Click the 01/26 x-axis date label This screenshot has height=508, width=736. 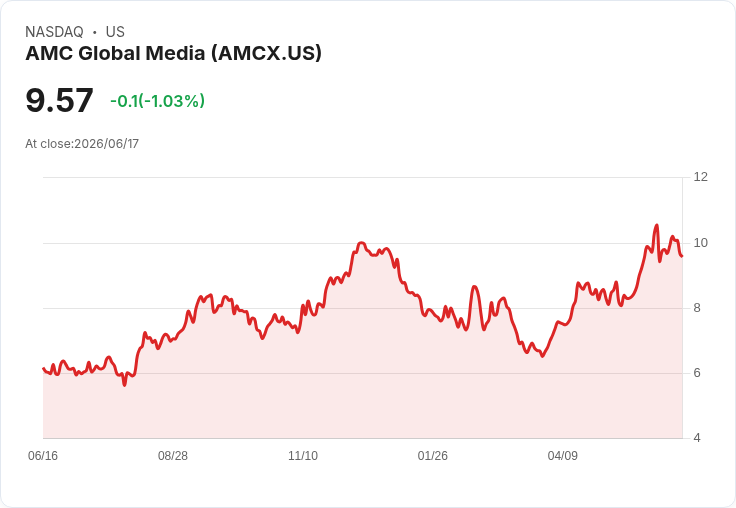tap(432, 455)
